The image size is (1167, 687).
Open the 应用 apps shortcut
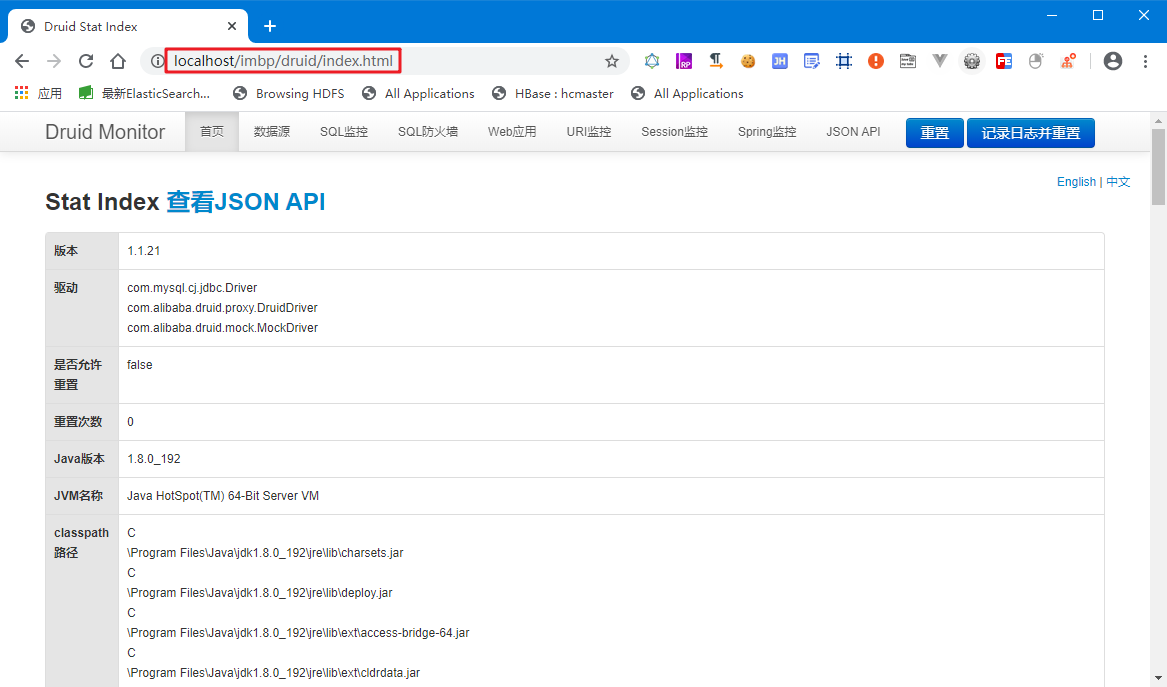click(38, 93)
